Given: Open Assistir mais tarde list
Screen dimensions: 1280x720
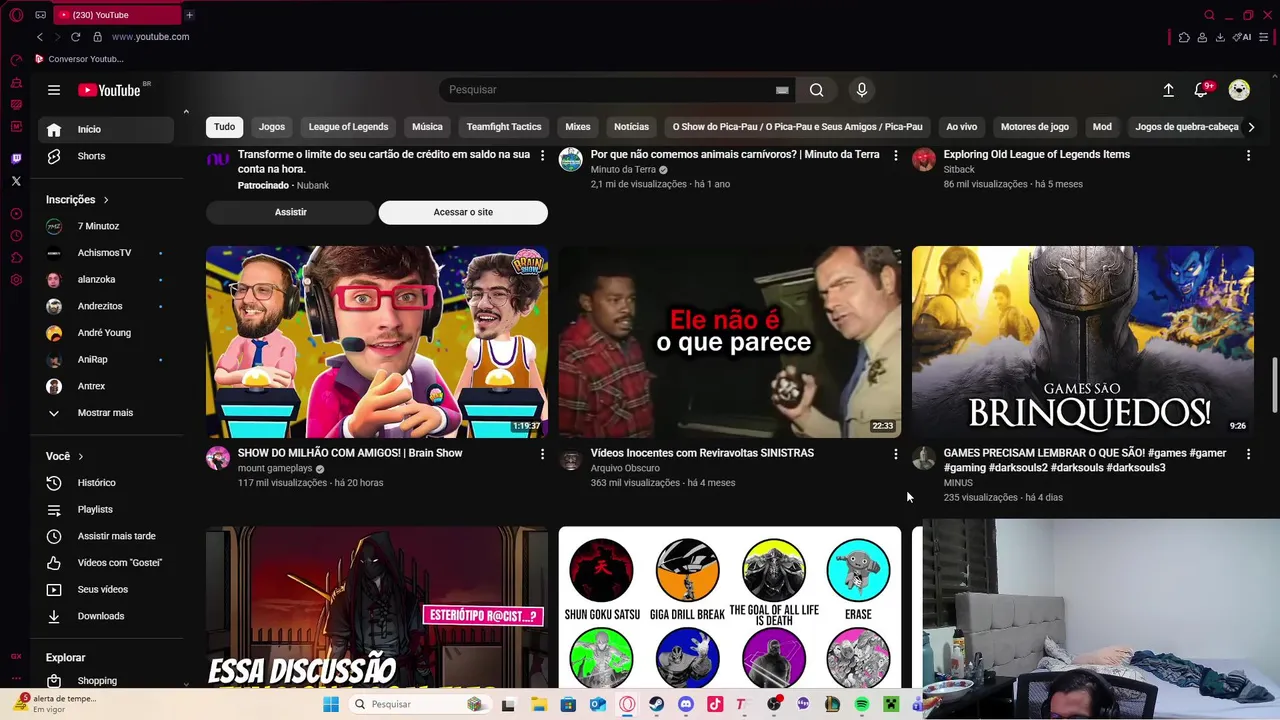Looking at the screenshot, I should pos(106,536).
